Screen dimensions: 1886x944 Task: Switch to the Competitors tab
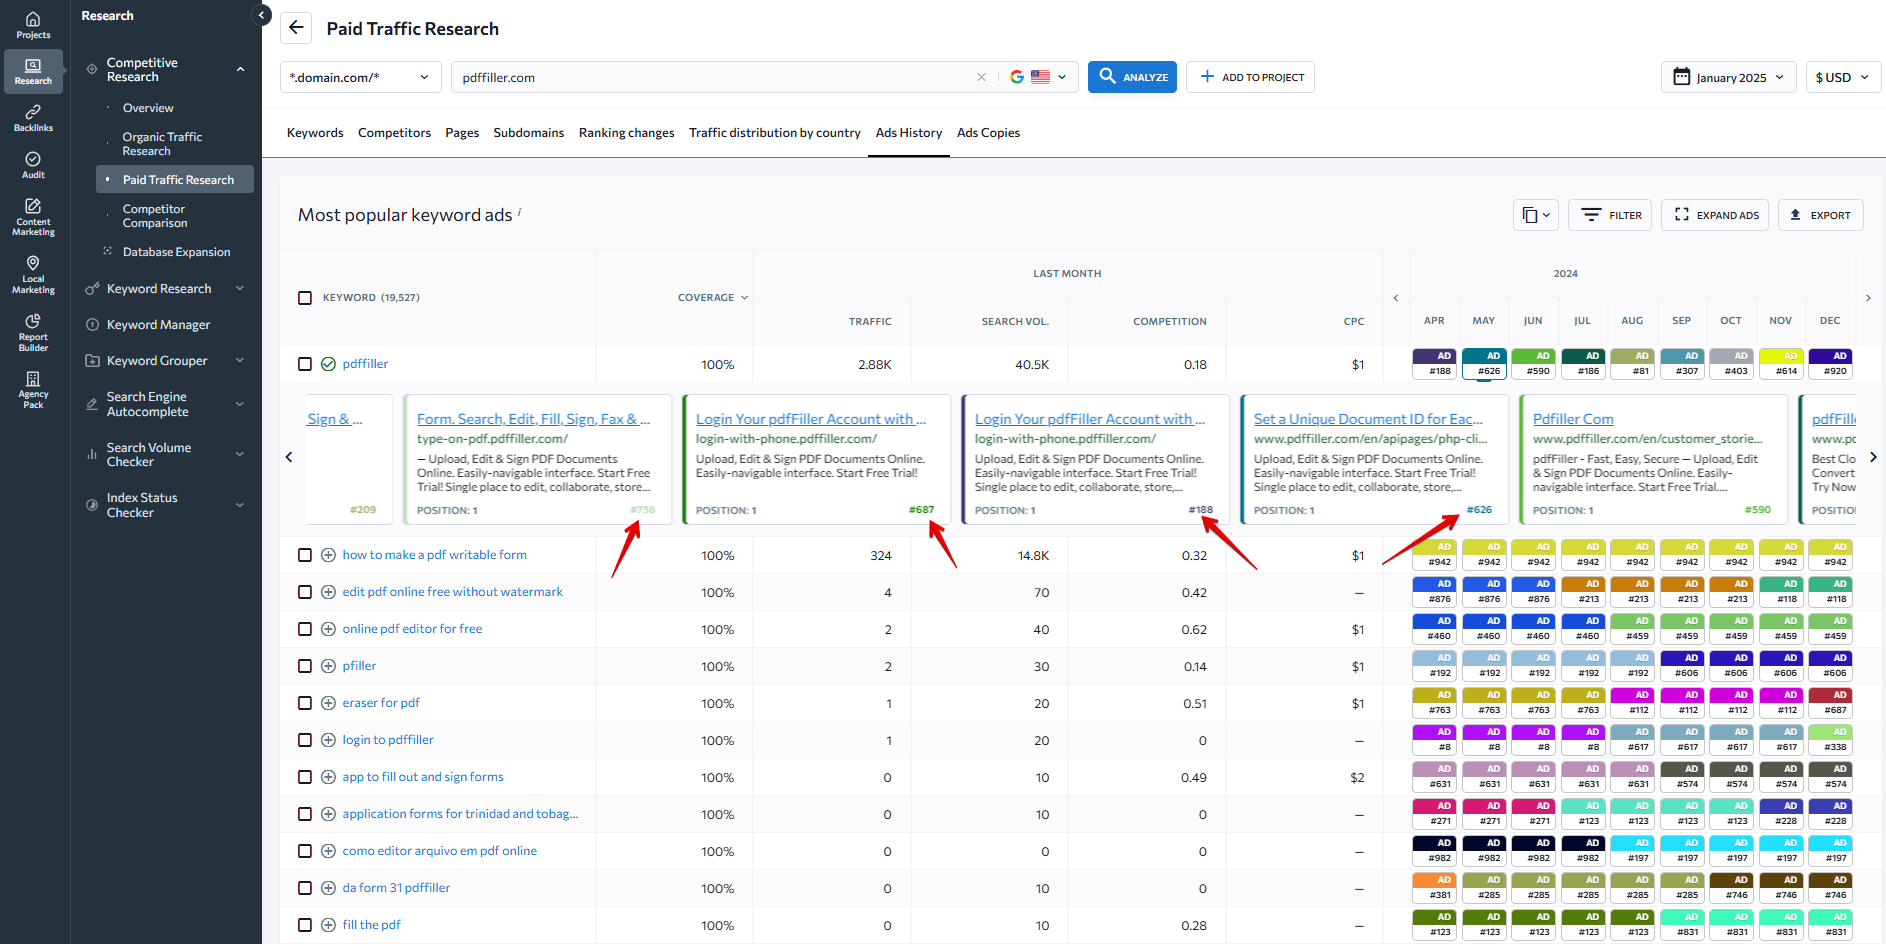394,133
